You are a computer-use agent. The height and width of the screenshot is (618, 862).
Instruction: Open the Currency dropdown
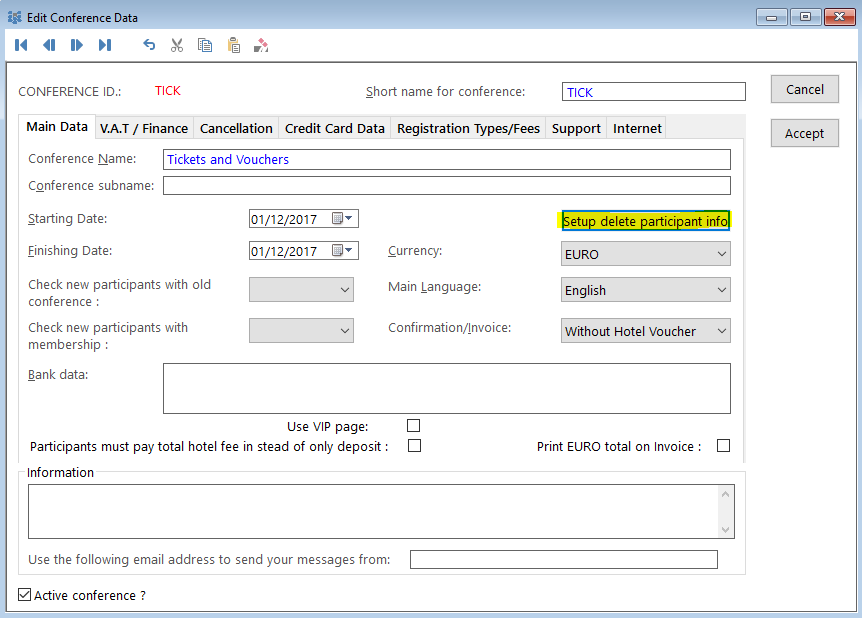[645, 254]
